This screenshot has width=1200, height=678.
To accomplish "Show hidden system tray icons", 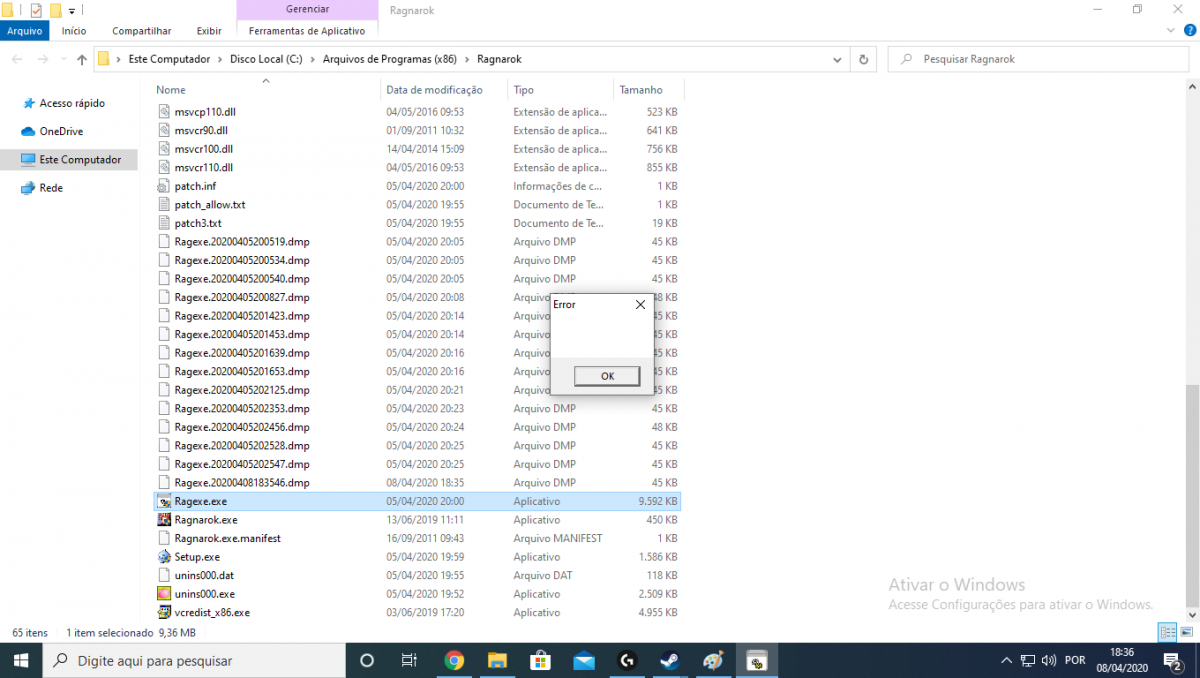I will pos(1007,660).
